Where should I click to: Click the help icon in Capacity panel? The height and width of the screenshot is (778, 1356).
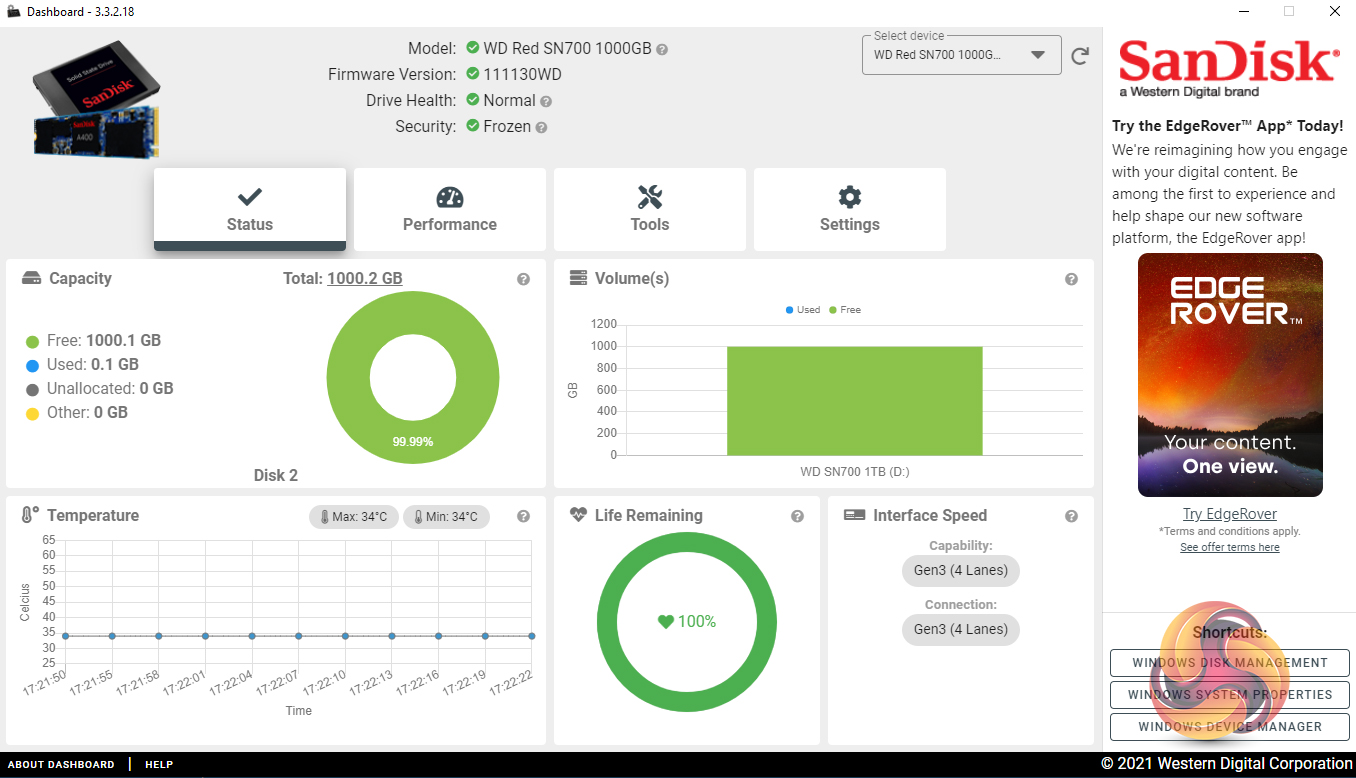point(523,280)
